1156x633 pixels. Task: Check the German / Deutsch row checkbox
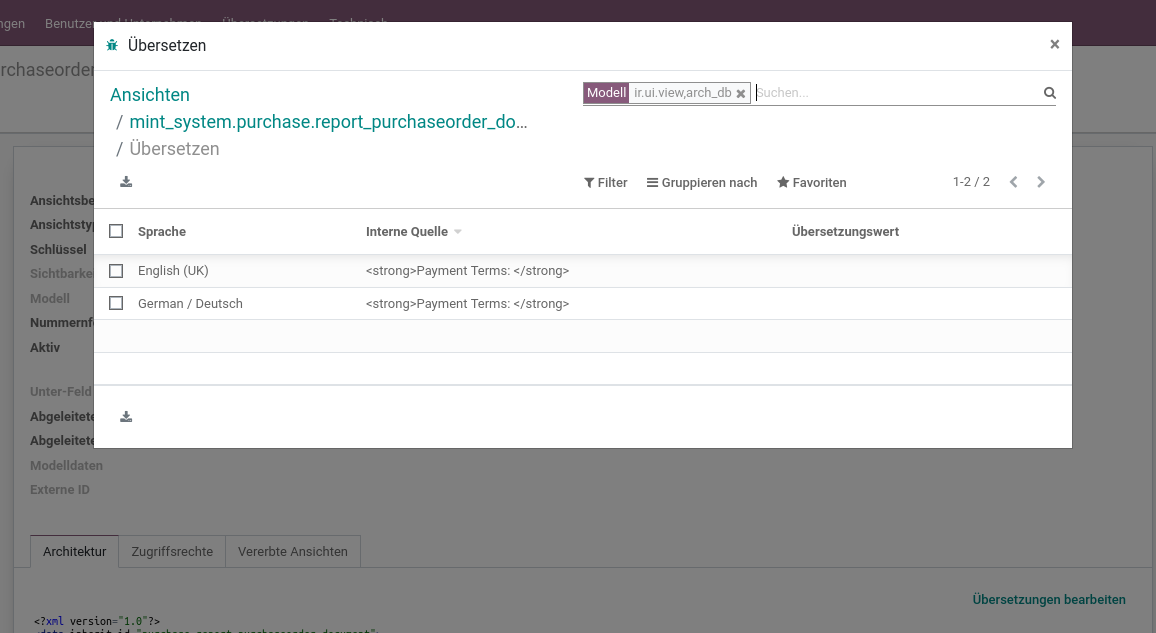116,304
